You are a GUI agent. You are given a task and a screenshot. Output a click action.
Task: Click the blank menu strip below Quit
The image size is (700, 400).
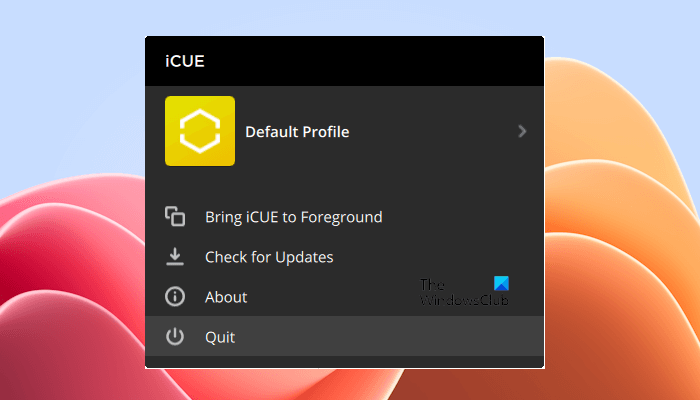(x=345, y=362)
